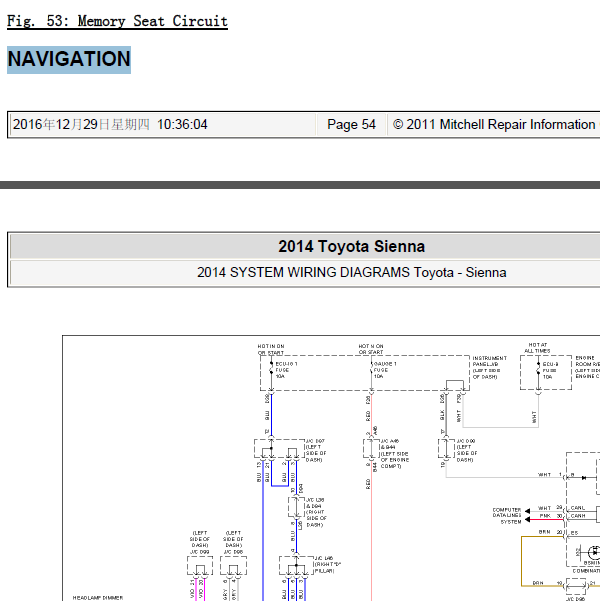
Task: Open the navigation wiring diagram image
Action: [x=331, y=468]
